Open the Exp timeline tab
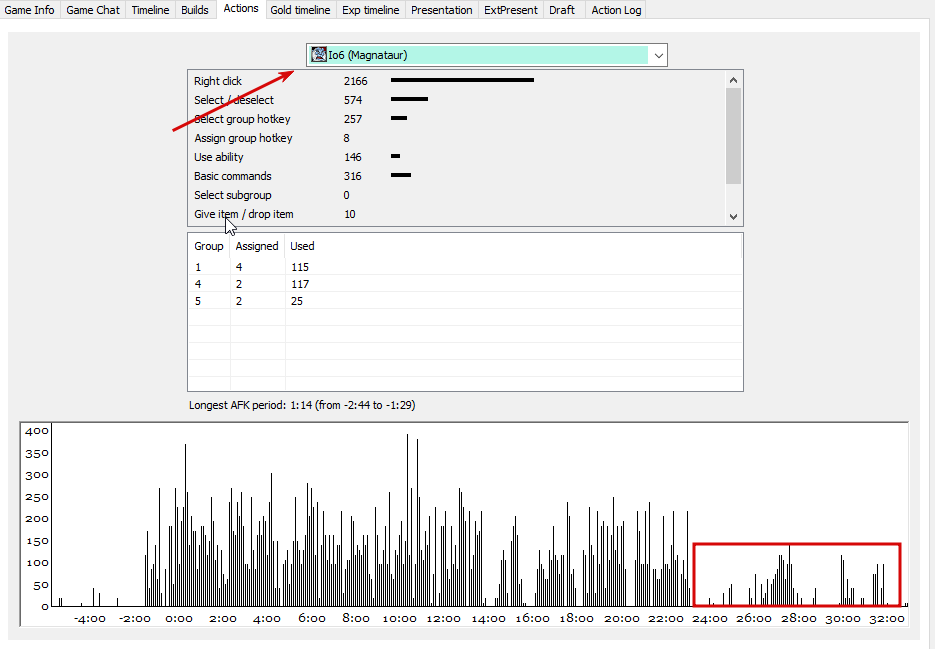 coord(371,10)
